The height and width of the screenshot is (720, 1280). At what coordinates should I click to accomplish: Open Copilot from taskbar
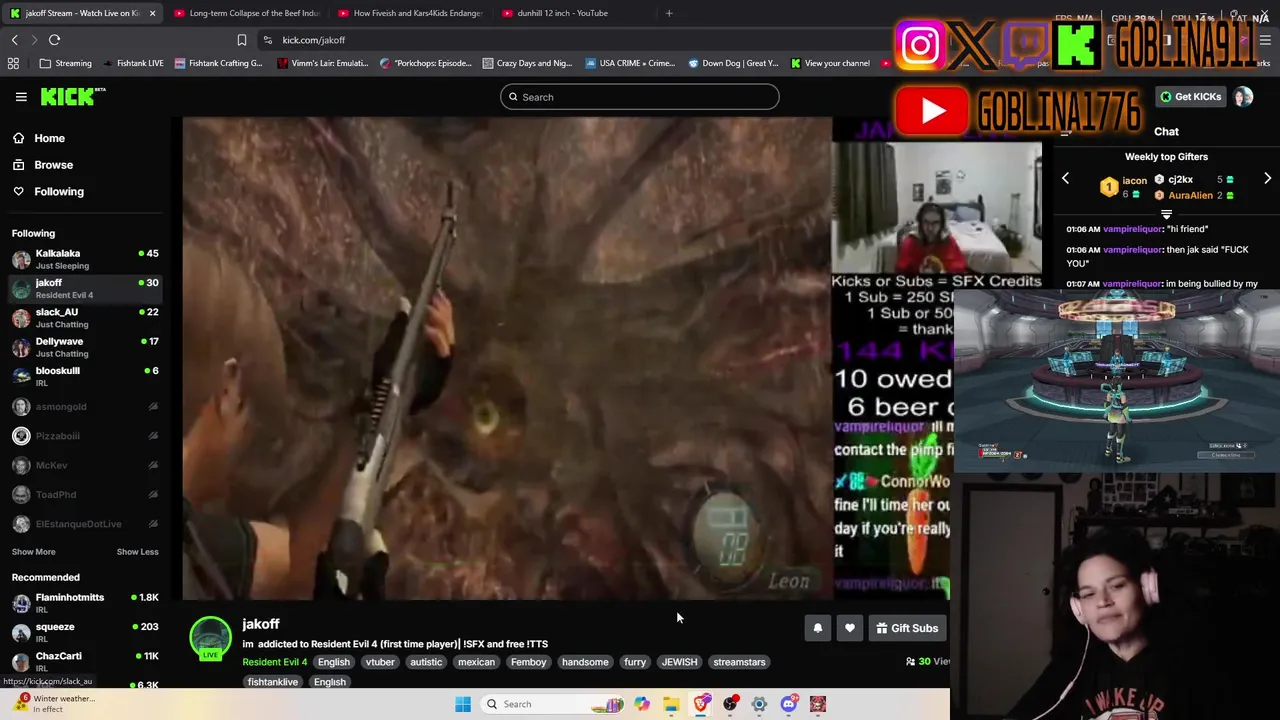[642, 704]
